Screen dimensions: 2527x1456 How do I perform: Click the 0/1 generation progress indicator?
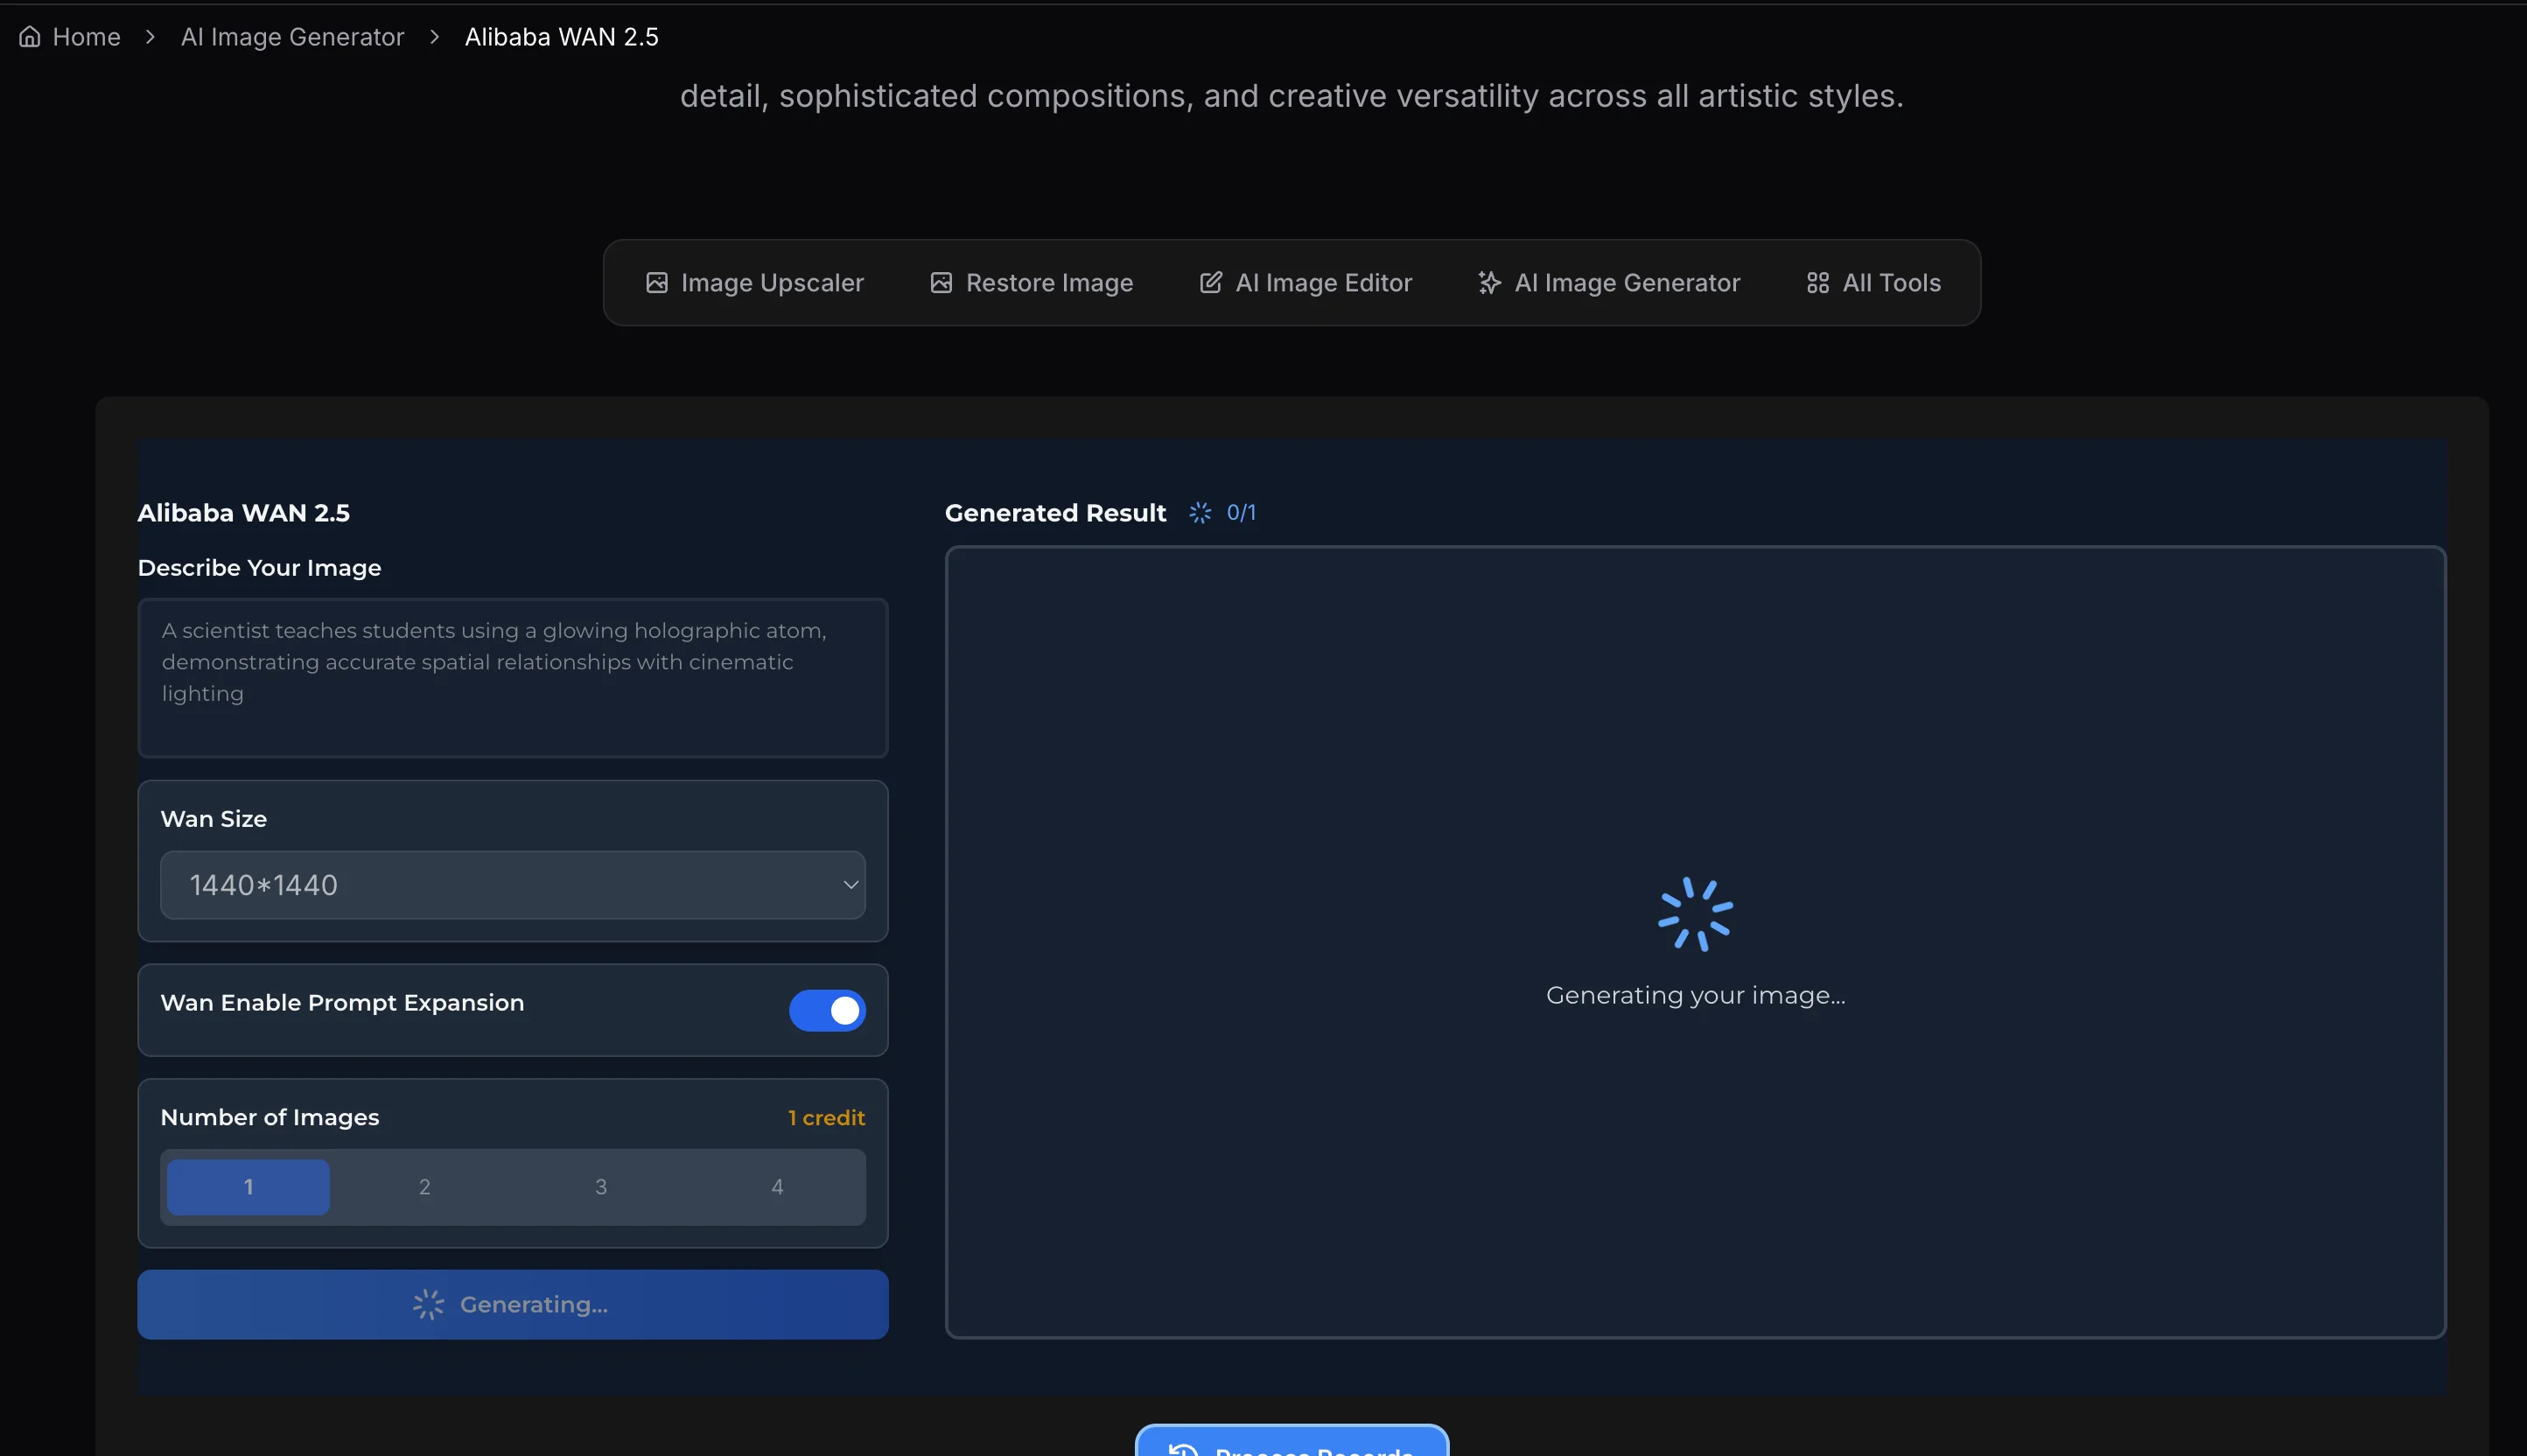click(1242, 512)
